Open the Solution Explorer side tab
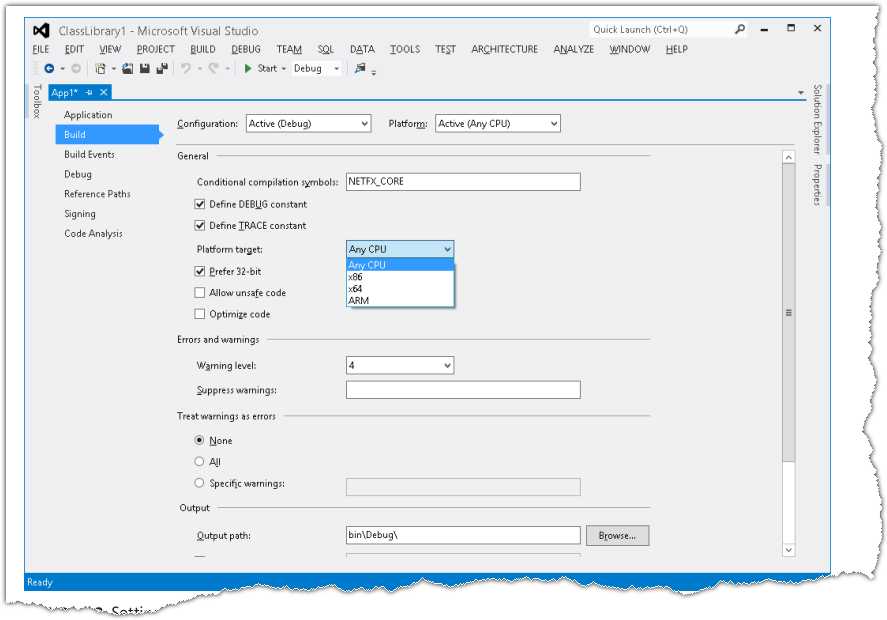Viewport: 887px width, 620px height. pyautogui.click(x=817, y=119)
